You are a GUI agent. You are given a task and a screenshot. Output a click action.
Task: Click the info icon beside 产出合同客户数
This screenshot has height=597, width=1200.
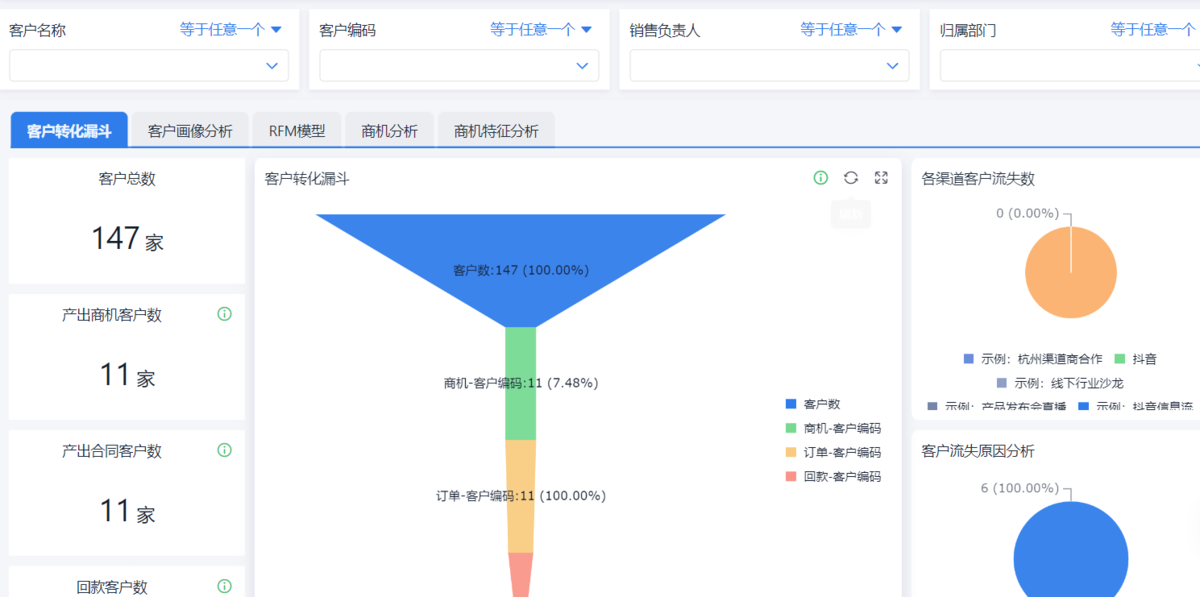tap(224, 450)
